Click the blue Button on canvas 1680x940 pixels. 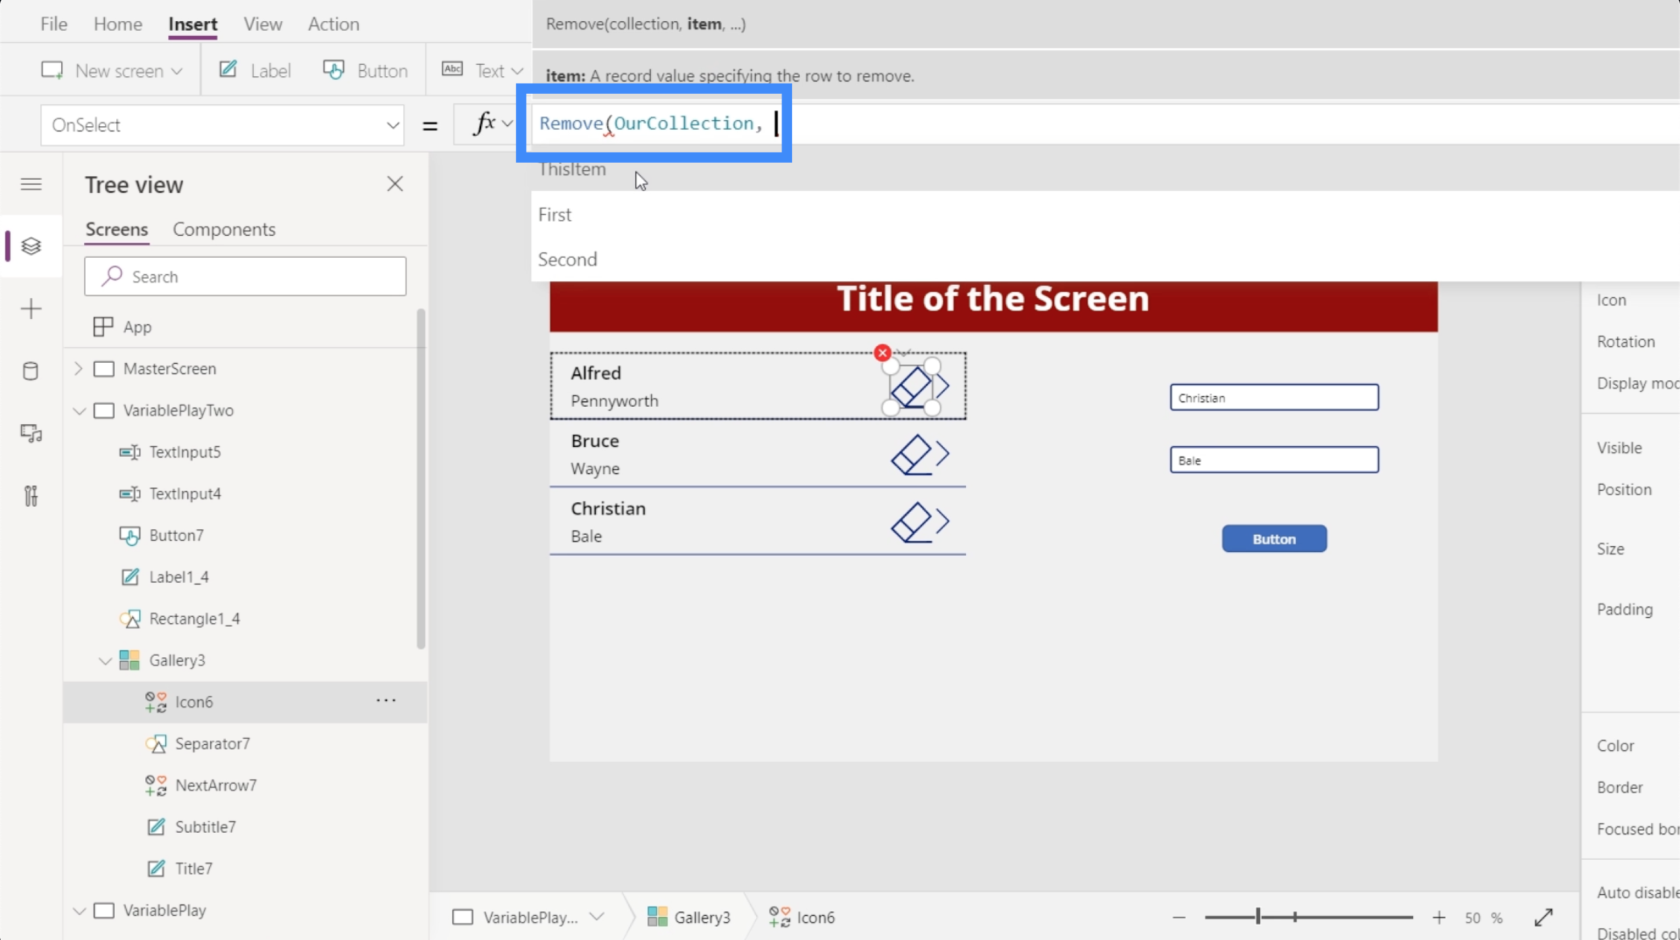pyautogui.click(x=1274, y=539)
